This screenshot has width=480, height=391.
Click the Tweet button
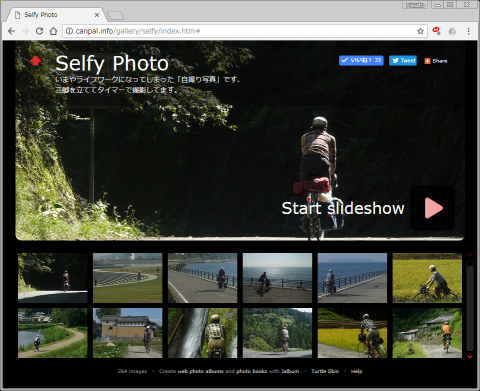click(x=403, y=60)
